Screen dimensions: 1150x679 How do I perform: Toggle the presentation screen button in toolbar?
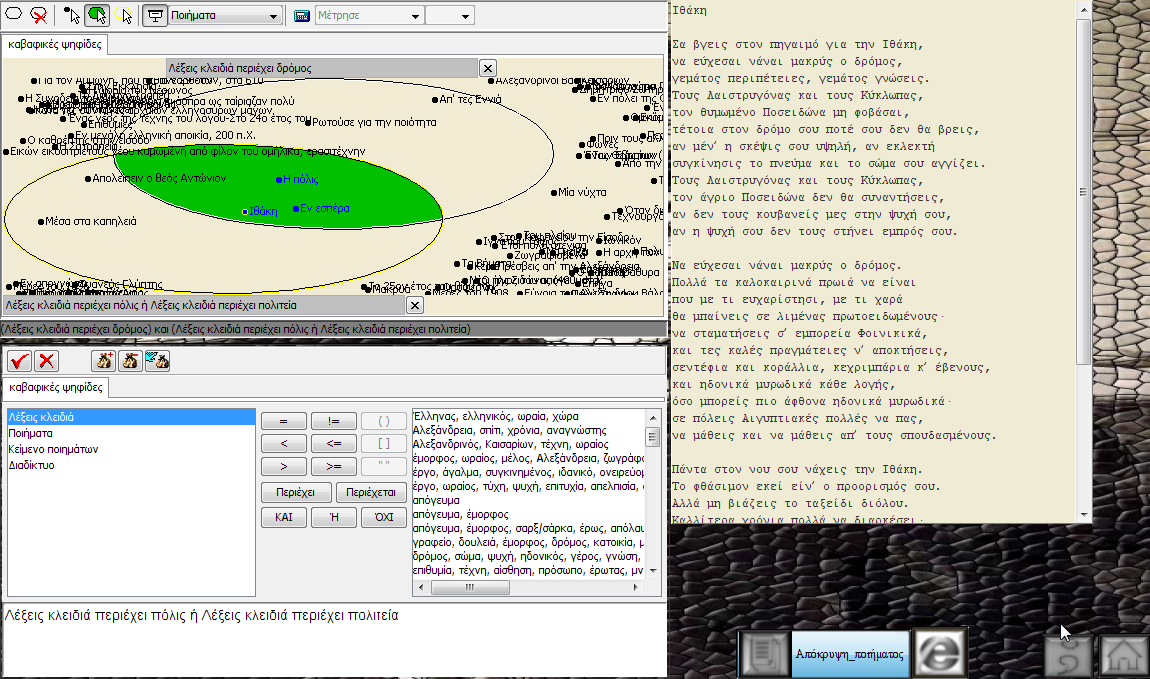(154, 15)
